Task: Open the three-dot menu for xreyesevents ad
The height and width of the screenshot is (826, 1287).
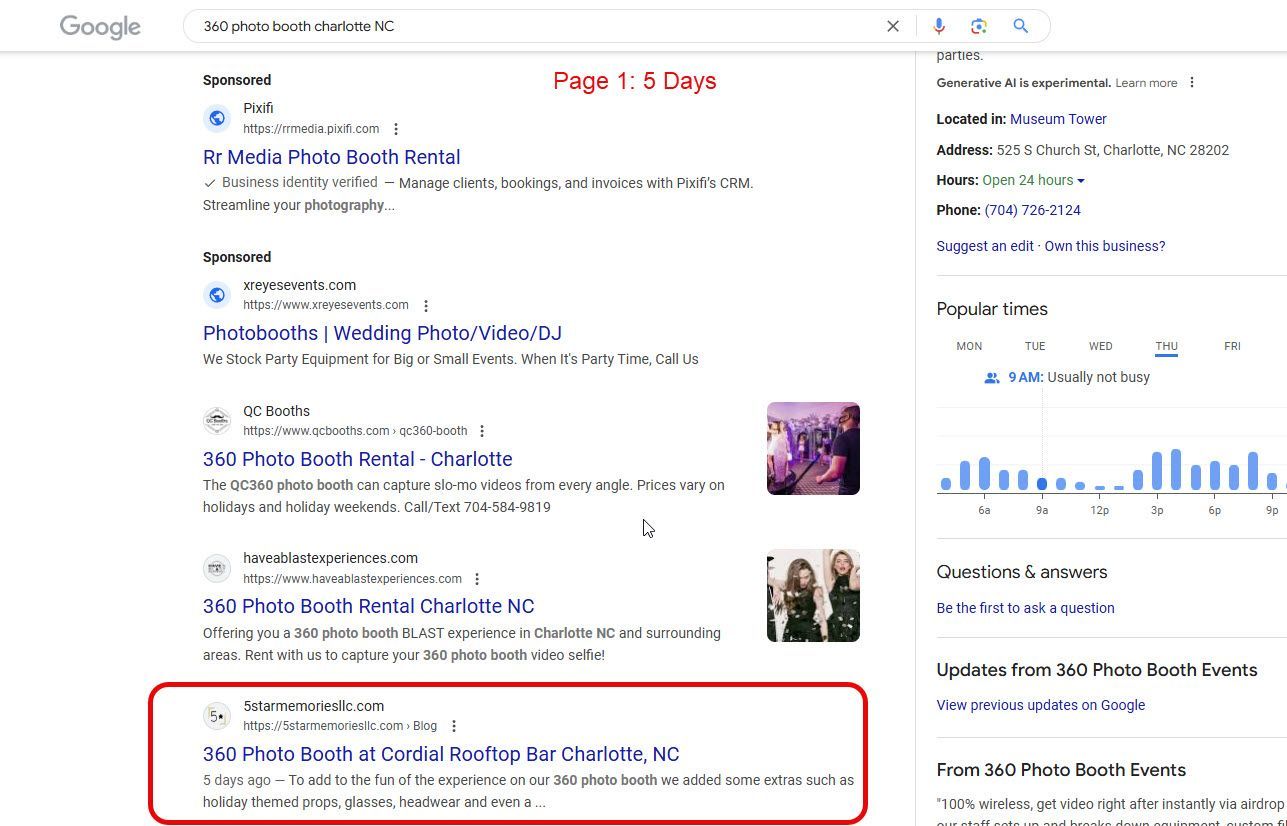Action: tap(426, 306)
